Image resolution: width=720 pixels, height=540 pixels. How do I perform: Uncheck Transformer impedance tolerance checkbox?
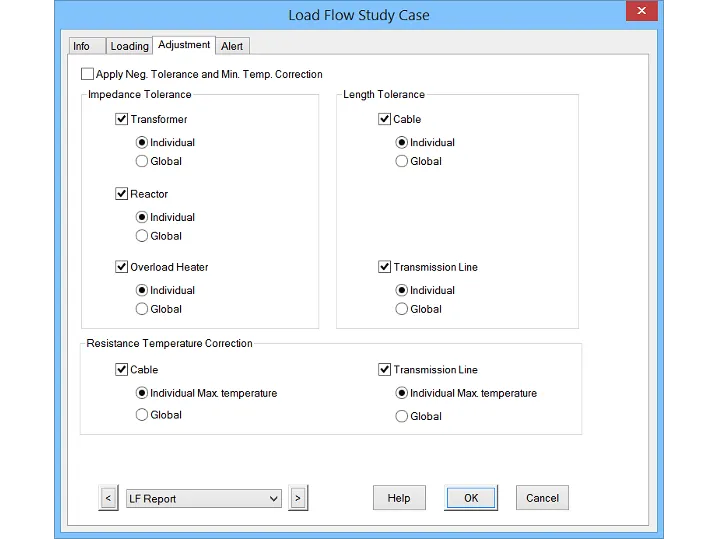coord(121,119)
